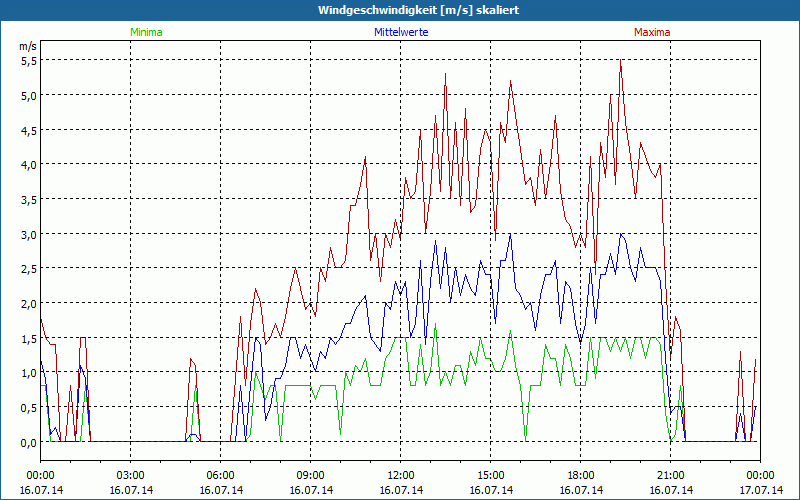Select the blue Mittelwerte legend label
The width and height of the screenshot is (800, 500).
click(401, 32)
